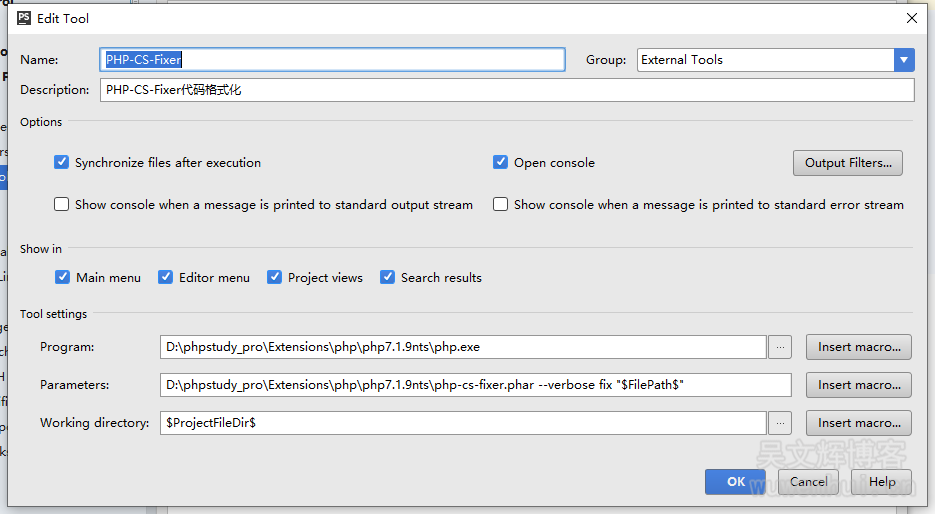Click in the Description text field
The image size is (935, 514).
507,90
